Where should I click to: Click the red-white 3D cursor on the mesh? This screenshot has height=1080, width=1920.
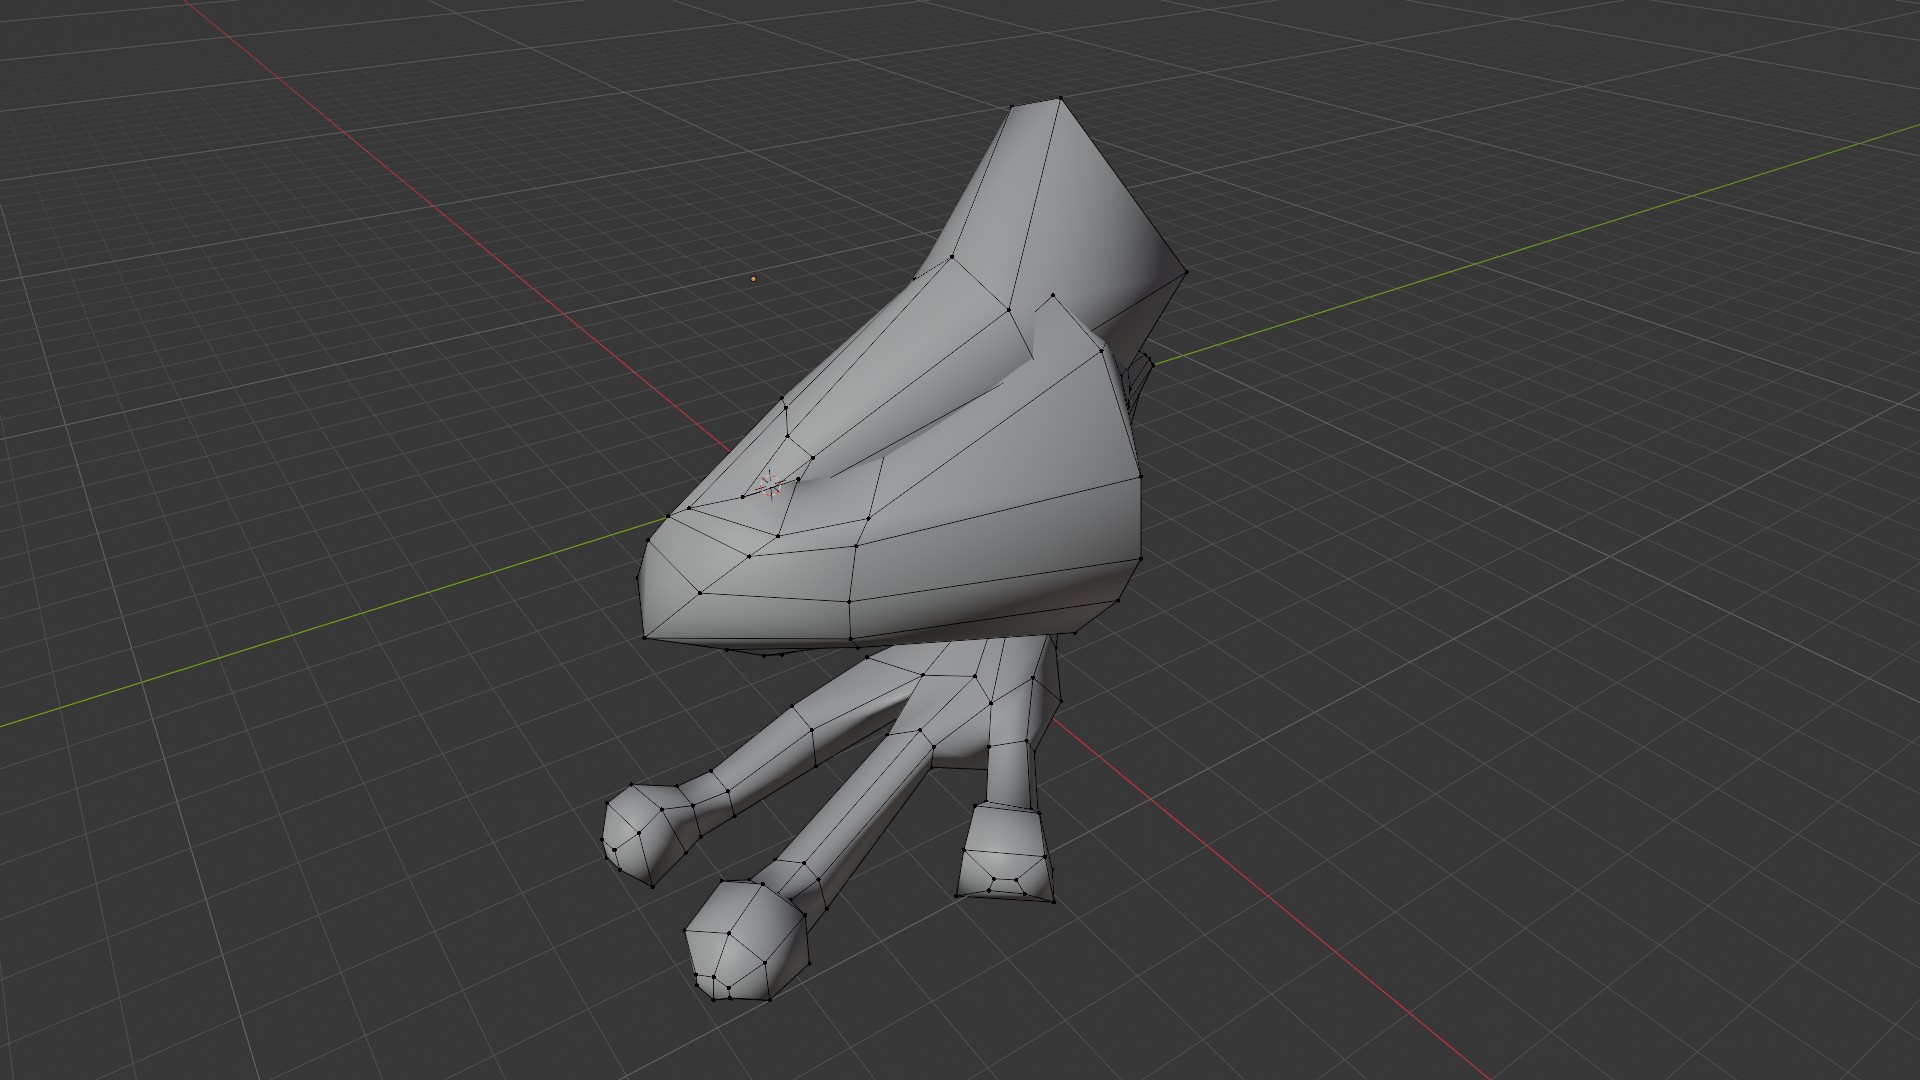(770, 486)
